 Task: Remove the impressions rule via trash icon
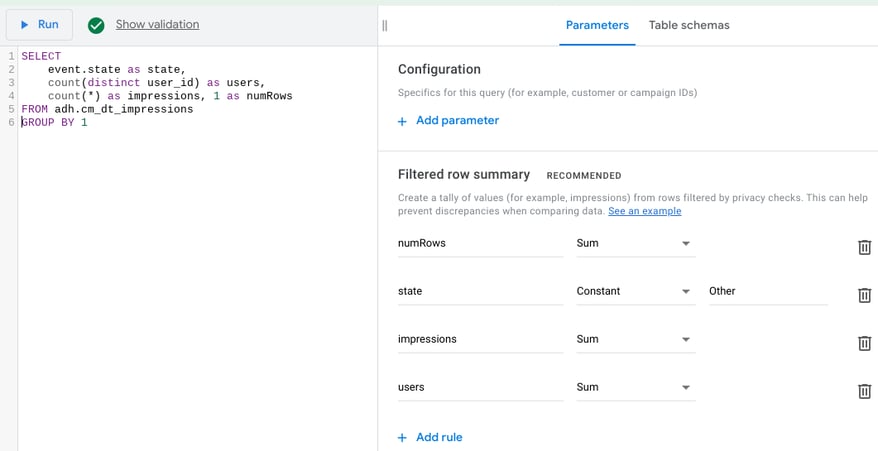click(865, 343)
